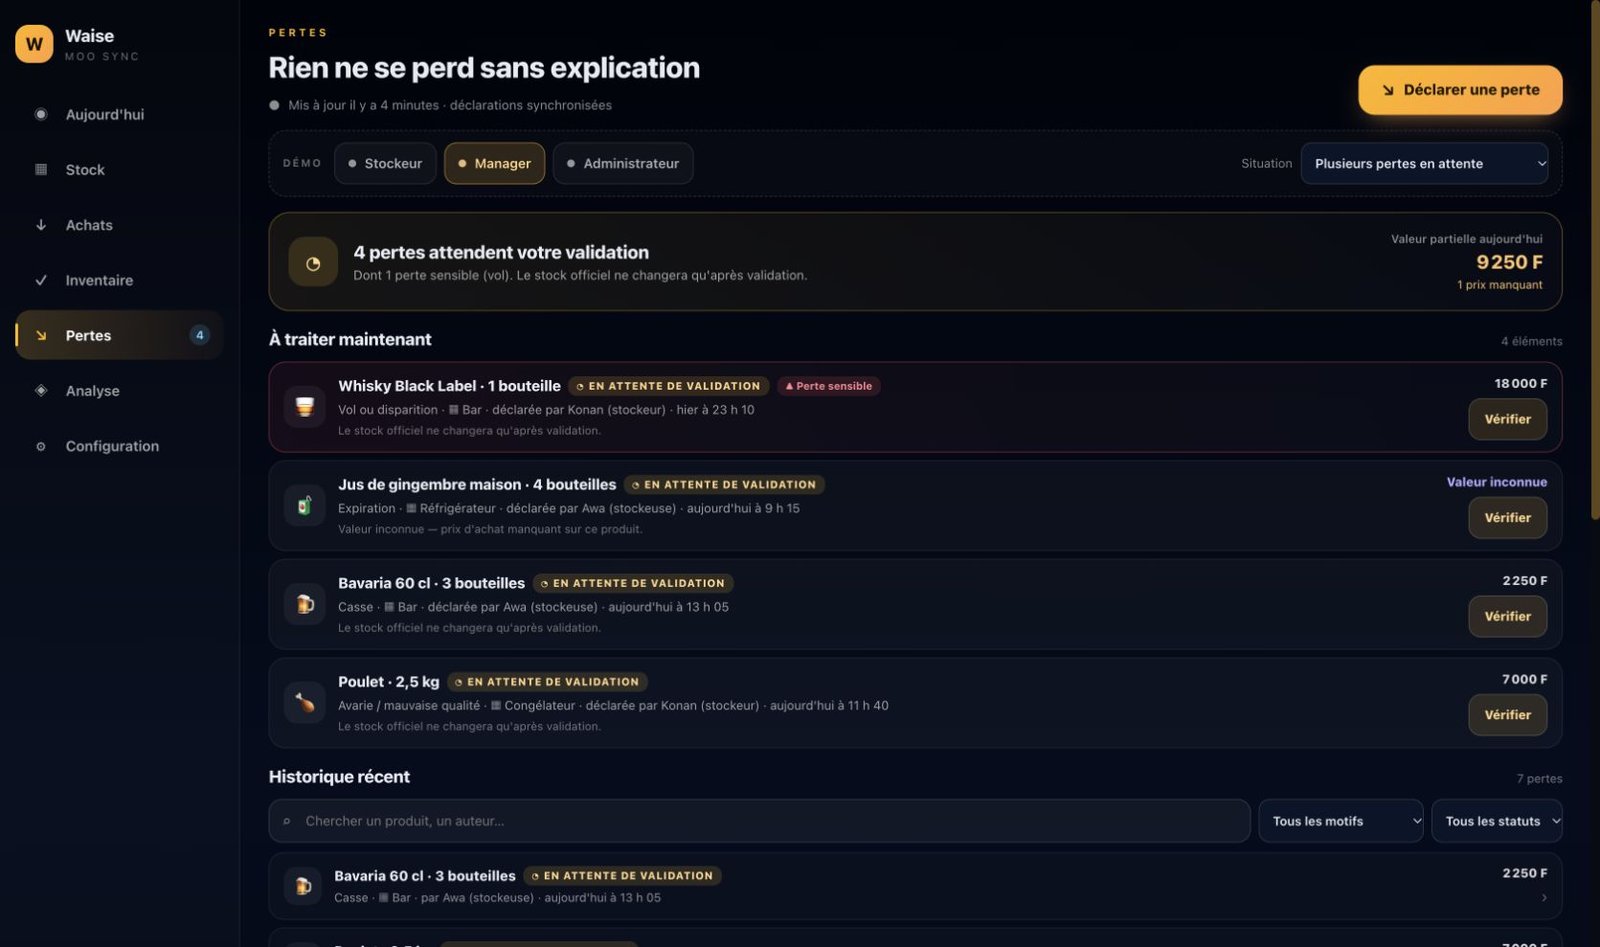Open the Stock section
Image resolution: width=1600 pixels, height=947 pixels.
coord(118,169)
